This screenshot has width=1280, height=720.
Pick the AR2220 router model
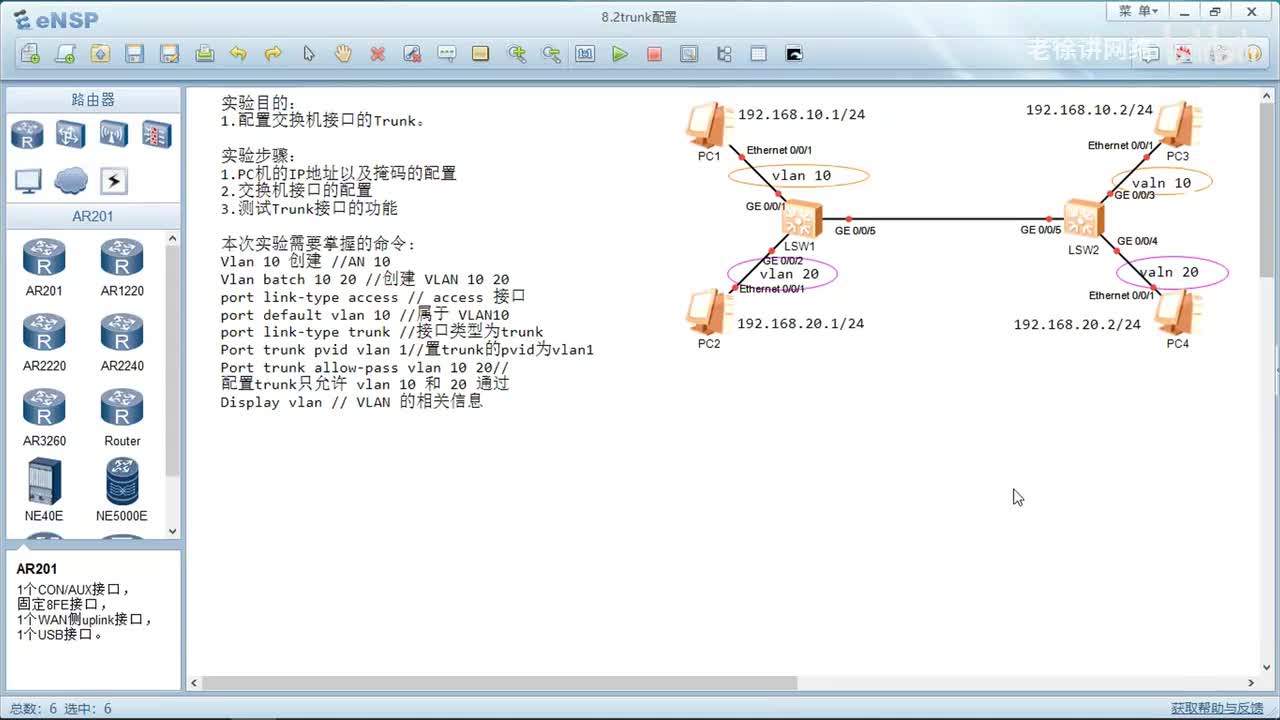coord(44,343)
